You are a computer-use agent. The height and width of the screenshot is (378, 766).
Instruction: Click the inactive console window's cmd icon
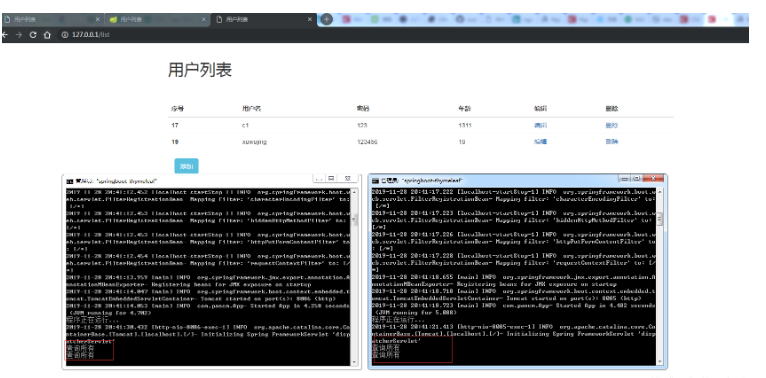(70, 181)
